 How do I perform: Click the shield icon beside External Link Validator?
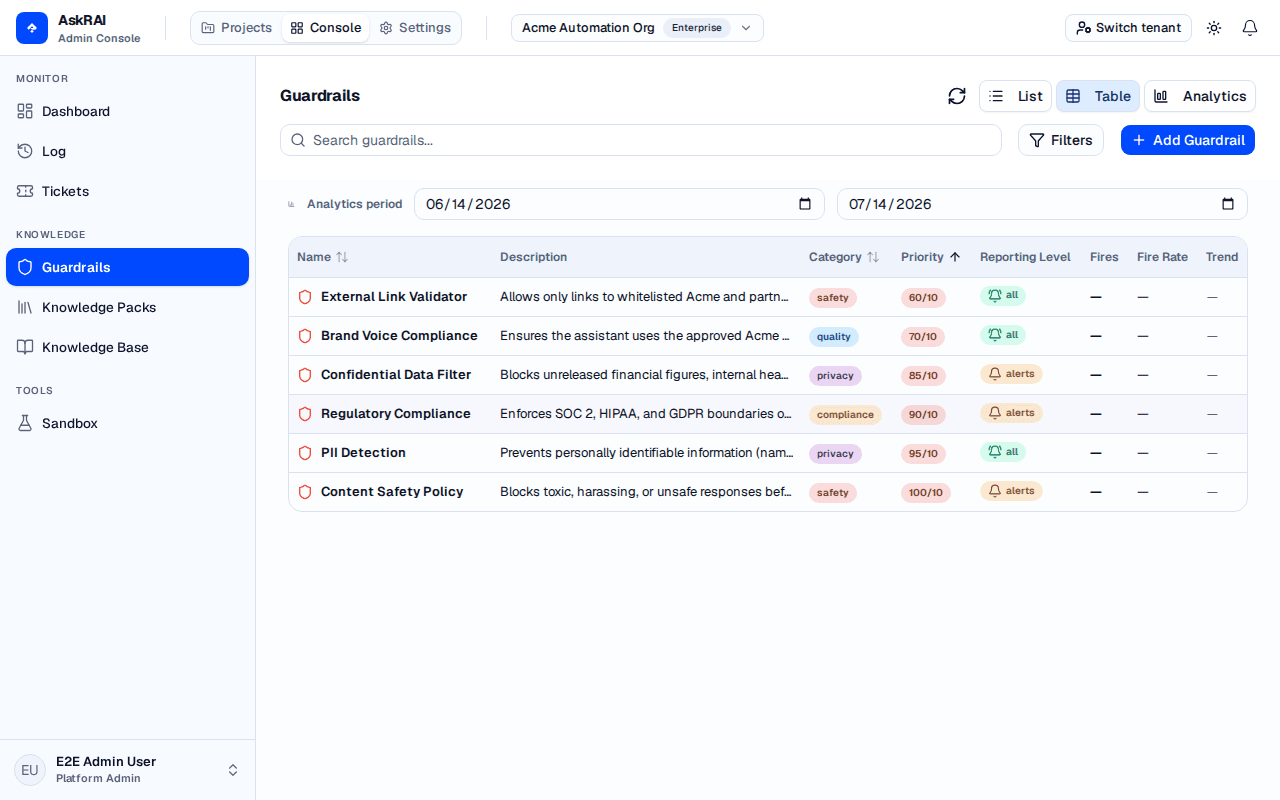pyautogui.click(x=305, y=297)
